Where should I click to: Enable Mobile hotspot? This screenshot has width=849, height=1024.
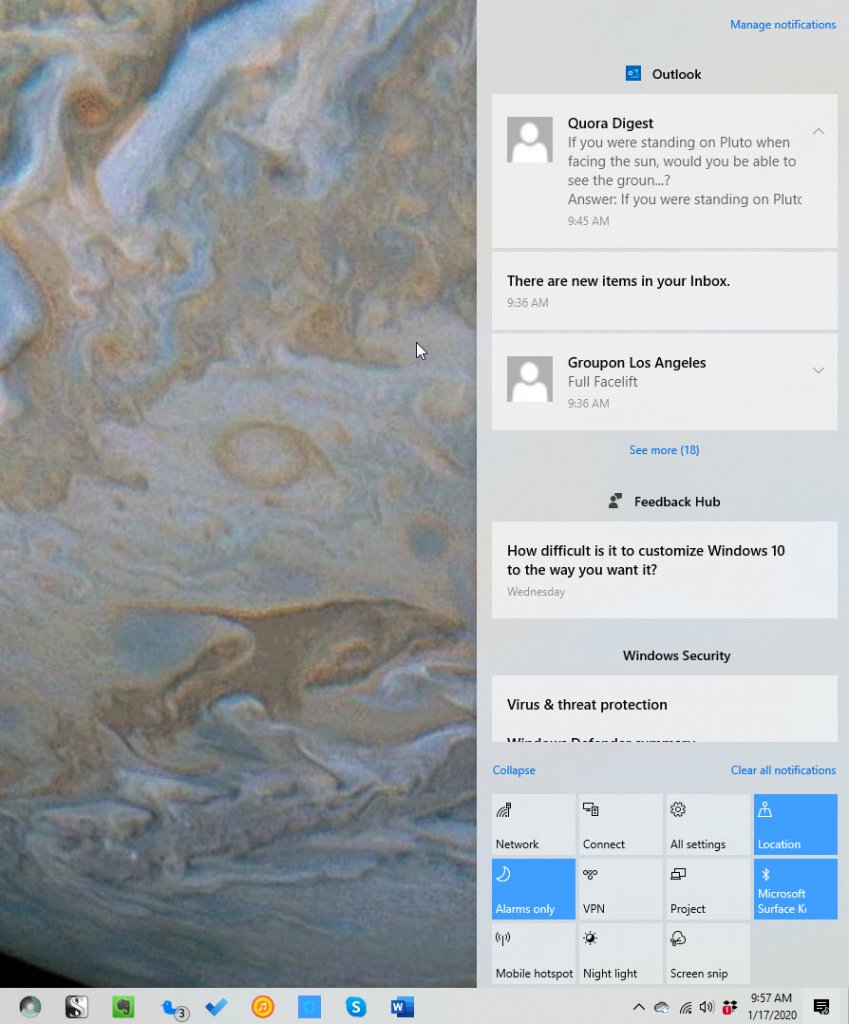pos(534,954)
